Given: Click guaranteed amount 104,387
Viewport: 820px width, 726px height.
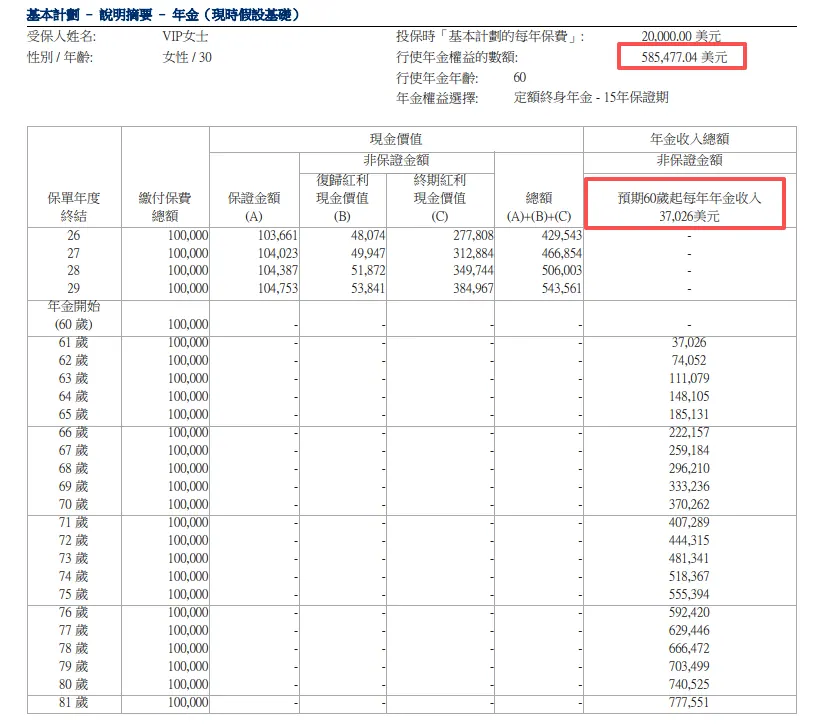Looking at the screenshot, I should [278, 271].
